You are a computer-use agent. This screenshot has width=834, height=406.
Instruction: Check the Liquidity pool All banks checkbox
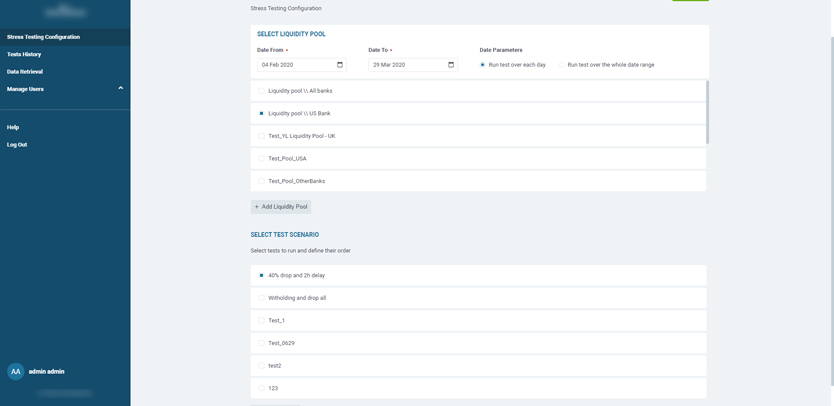tap(262, 91)
